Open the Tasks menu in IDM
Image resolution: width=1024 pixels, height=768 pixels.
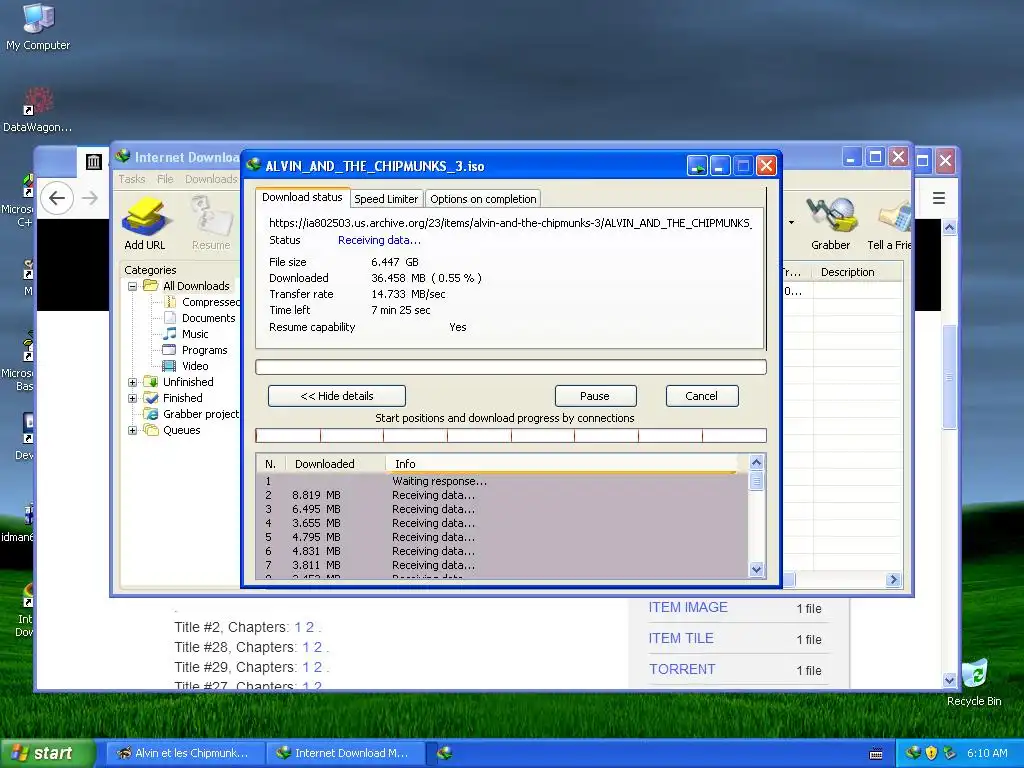(132, 179)
